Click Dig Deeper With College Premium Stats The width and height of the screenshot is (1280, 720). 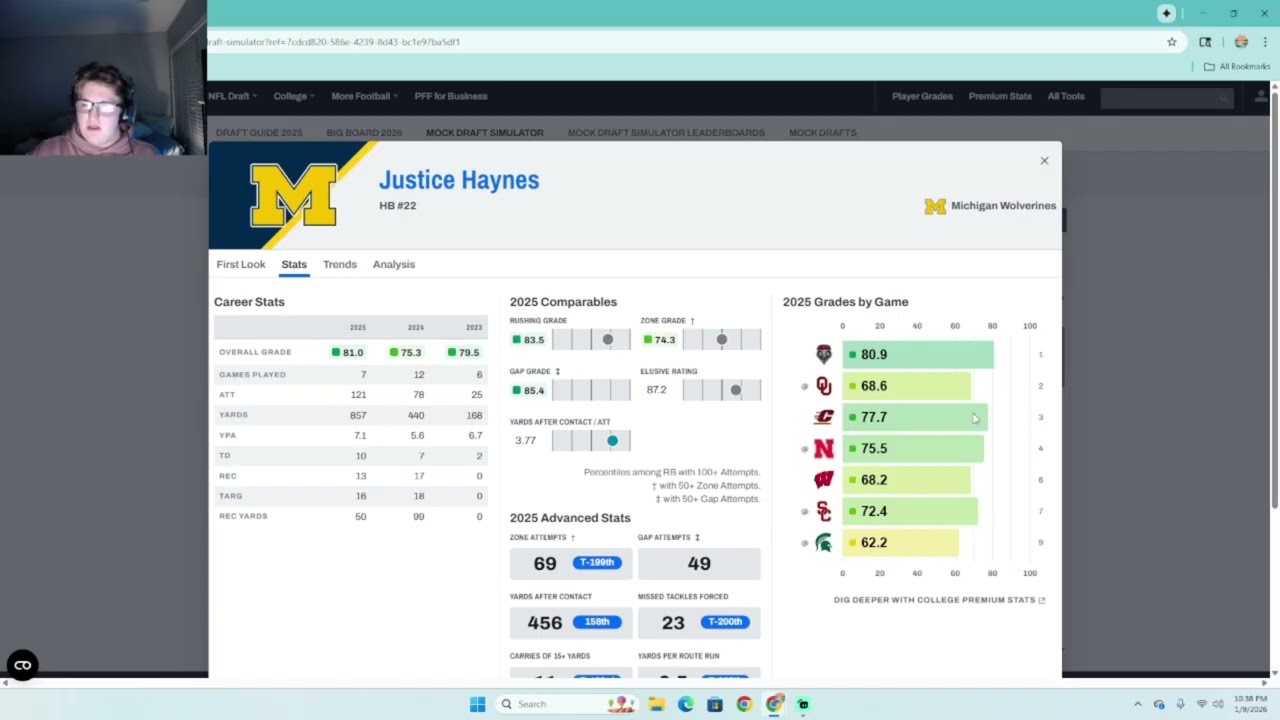(x=940, y=600)
